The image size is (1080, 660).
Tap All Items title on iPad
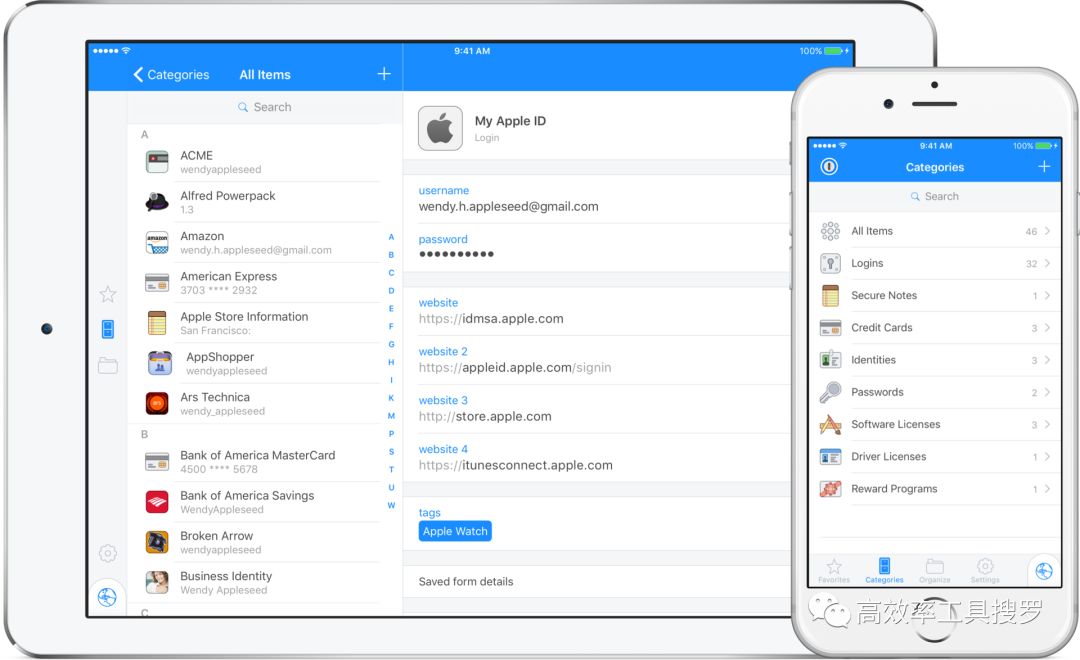pos(265,74)
